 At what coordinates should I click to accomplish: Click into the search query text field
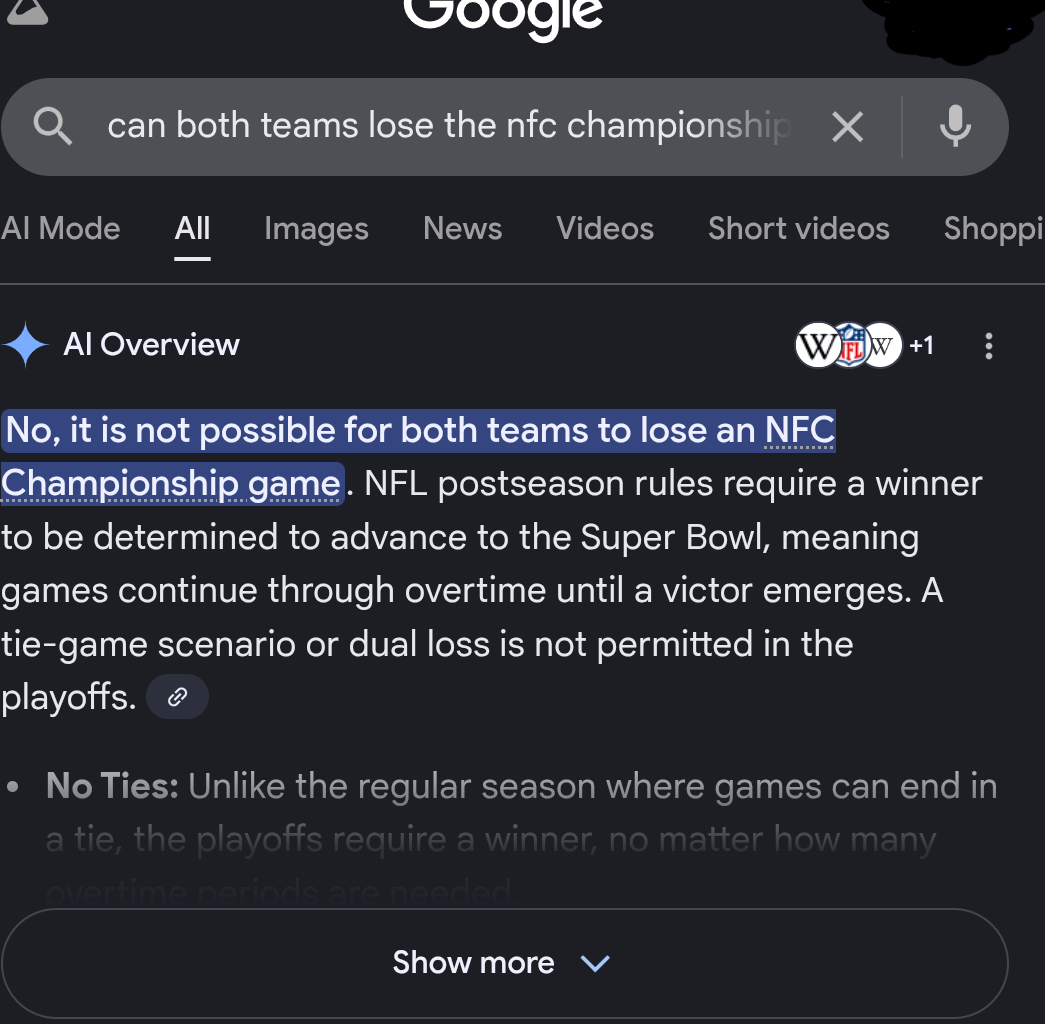tap(450, 127)
